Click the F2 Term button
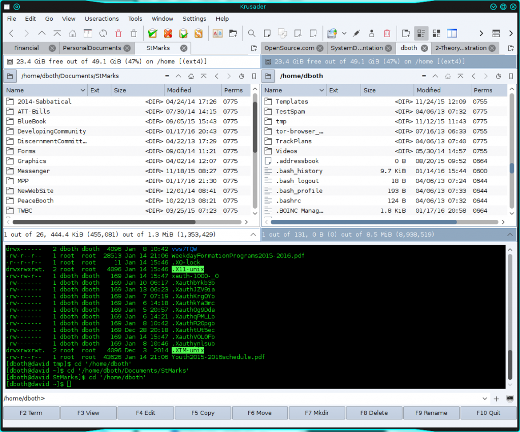The height and width of the screenshot is (432, 520). coord(31,413)
